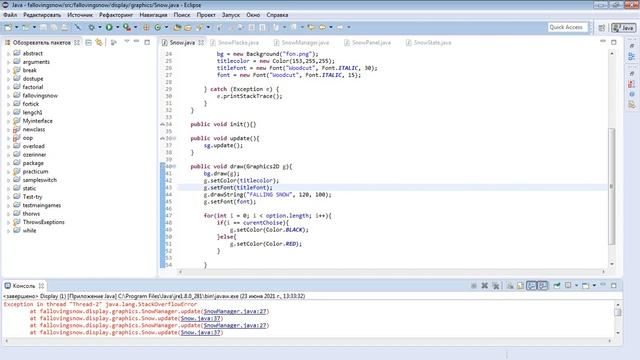Open the Справка menu
This screenshot has width=640, height=360.
(x=277, y=15)
